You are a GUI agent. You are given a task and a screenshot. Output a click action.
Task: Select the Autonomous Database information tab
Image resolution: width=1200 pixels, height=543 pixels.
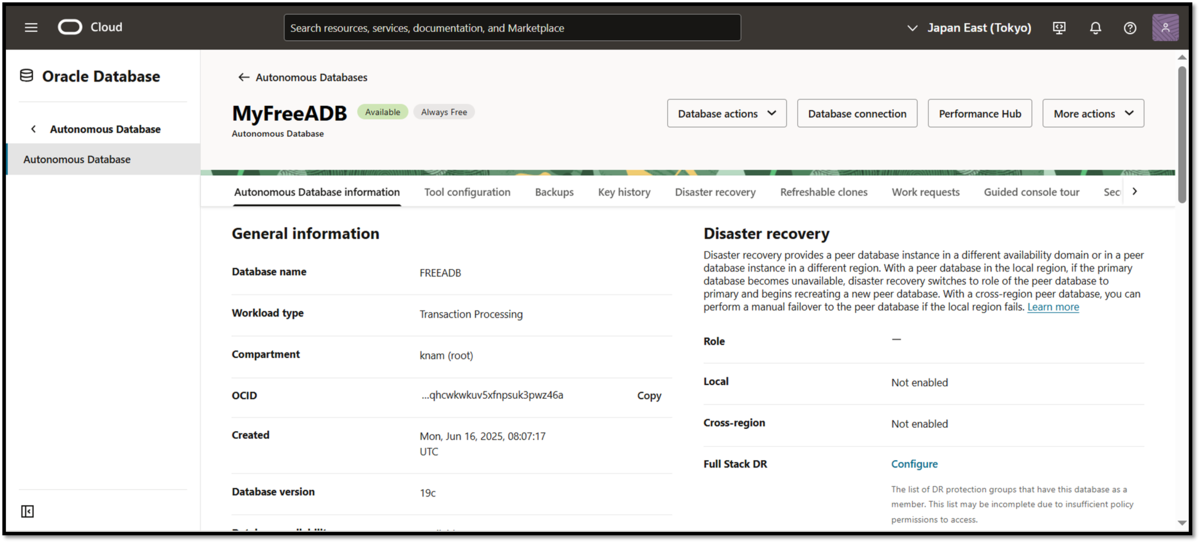pyautogui.click(x=317, y=192)
